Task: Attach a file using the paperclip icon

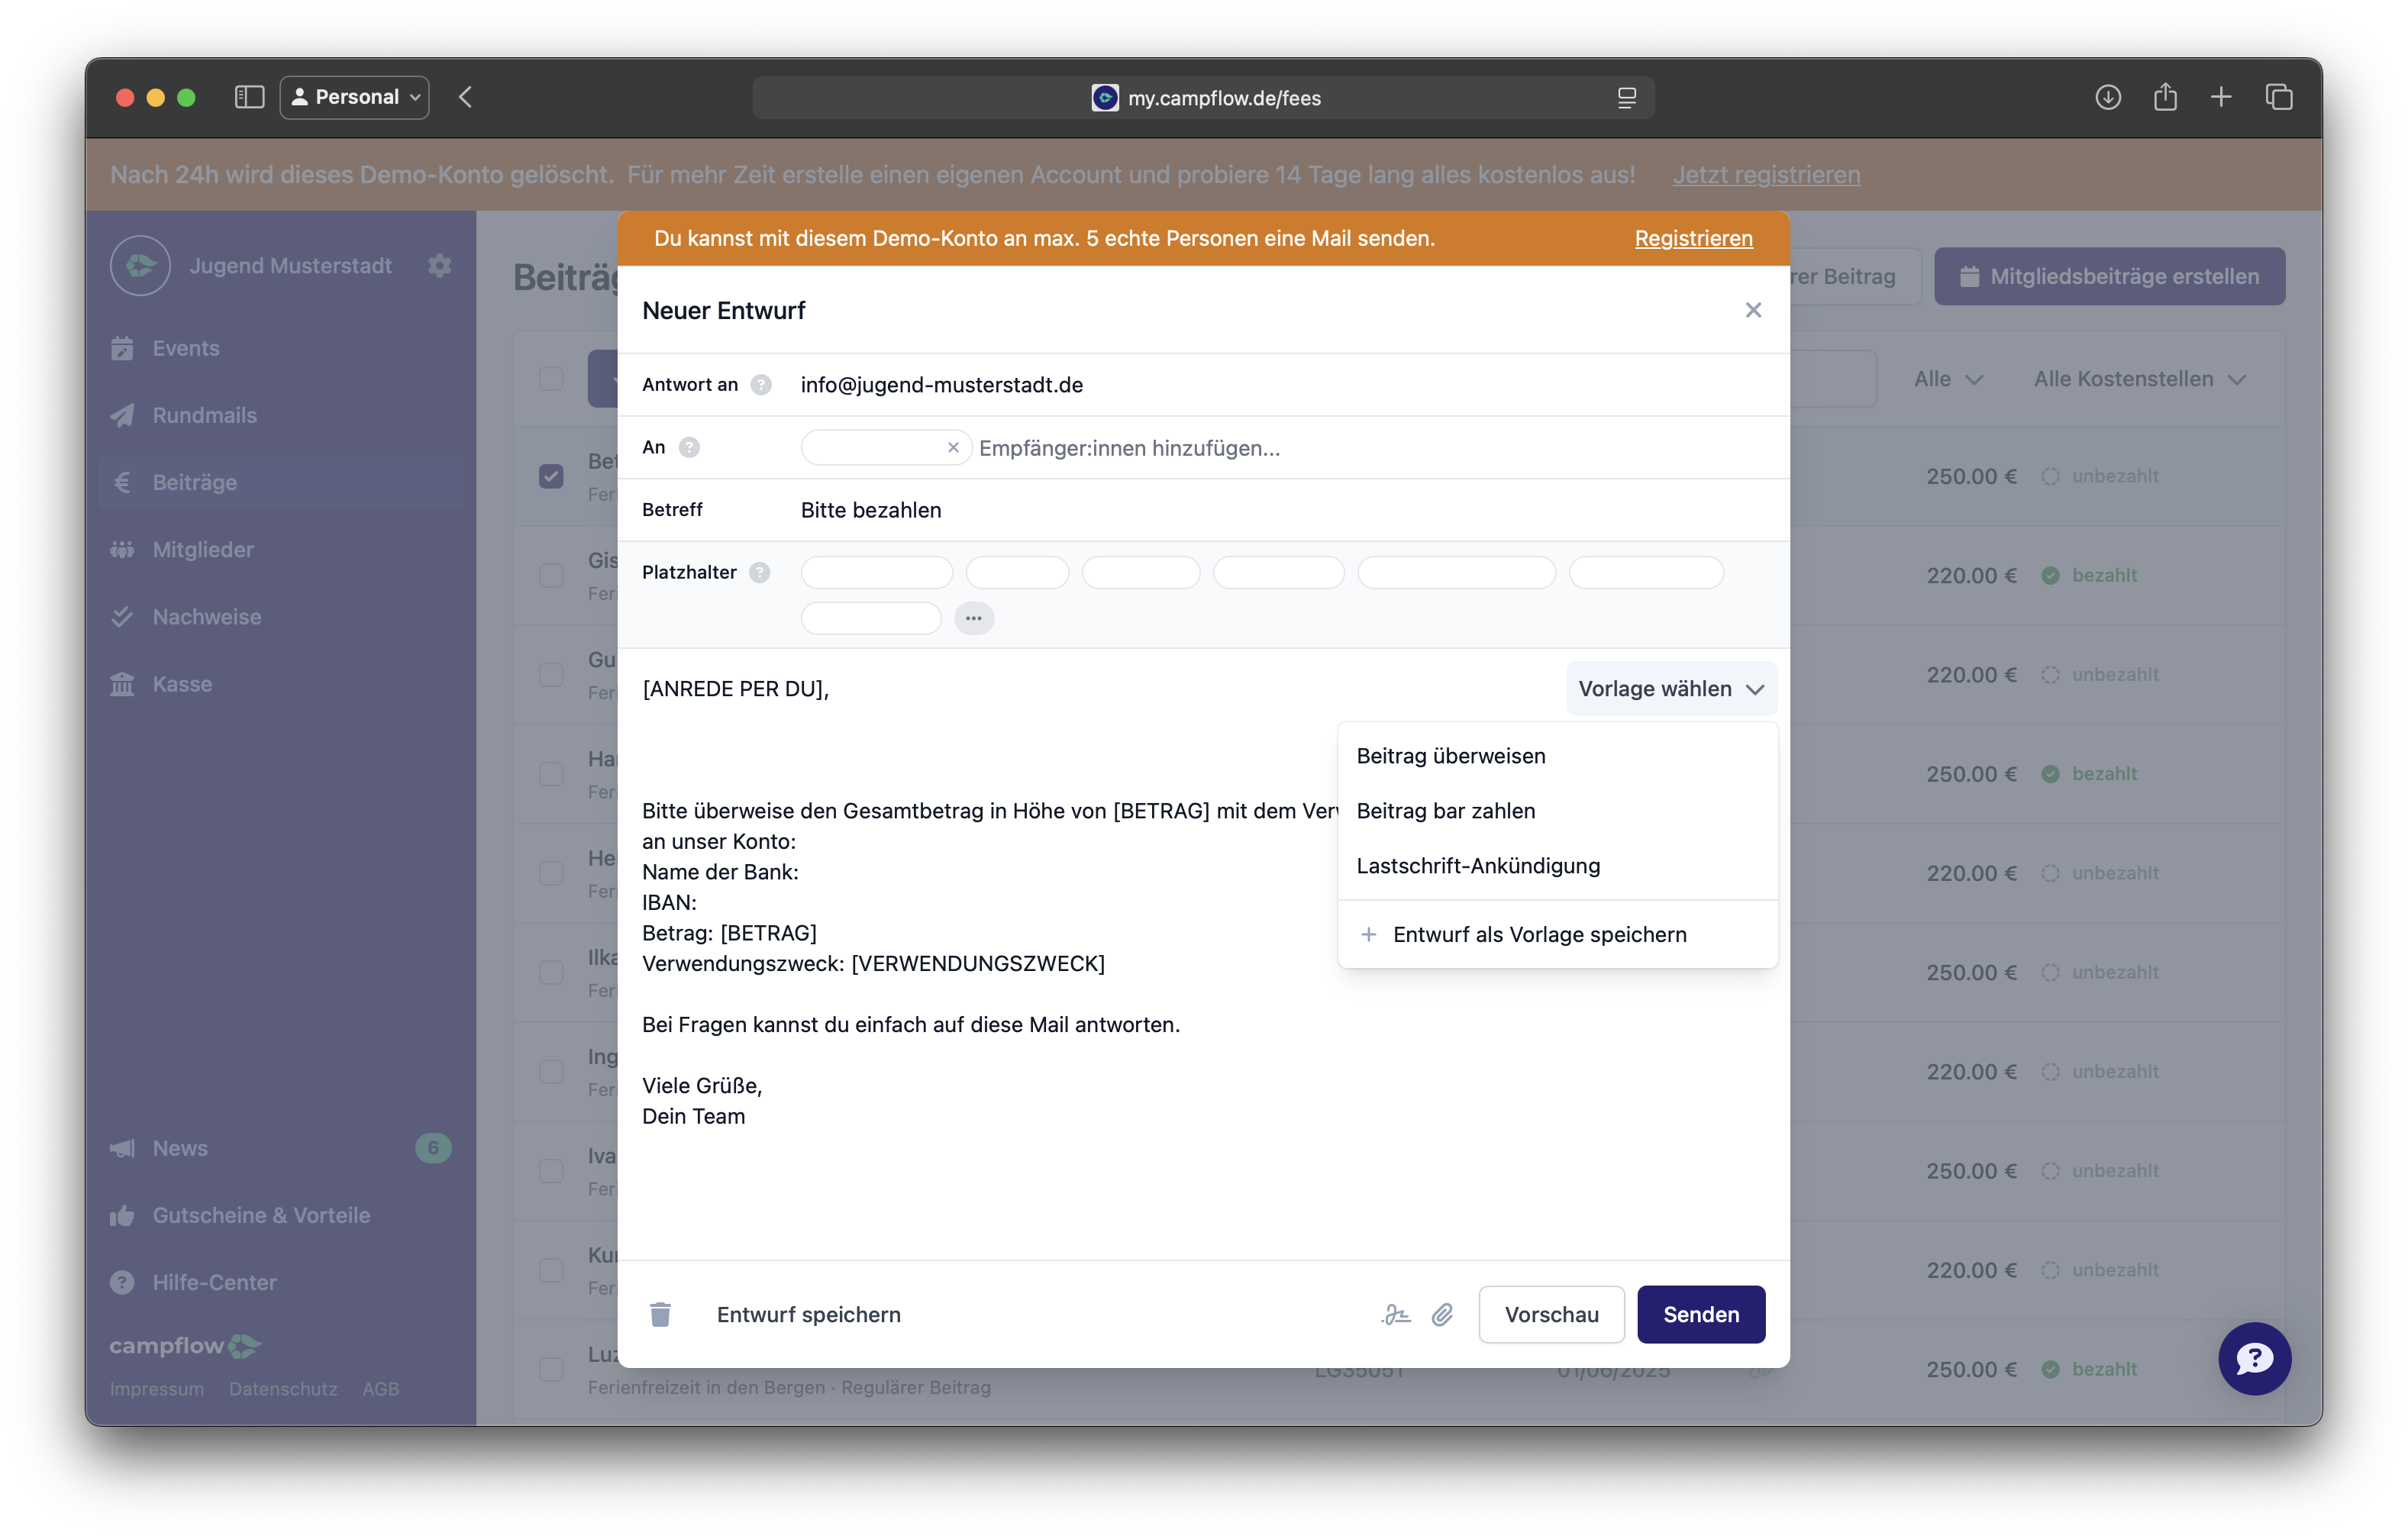Action: [1442, 1314]
